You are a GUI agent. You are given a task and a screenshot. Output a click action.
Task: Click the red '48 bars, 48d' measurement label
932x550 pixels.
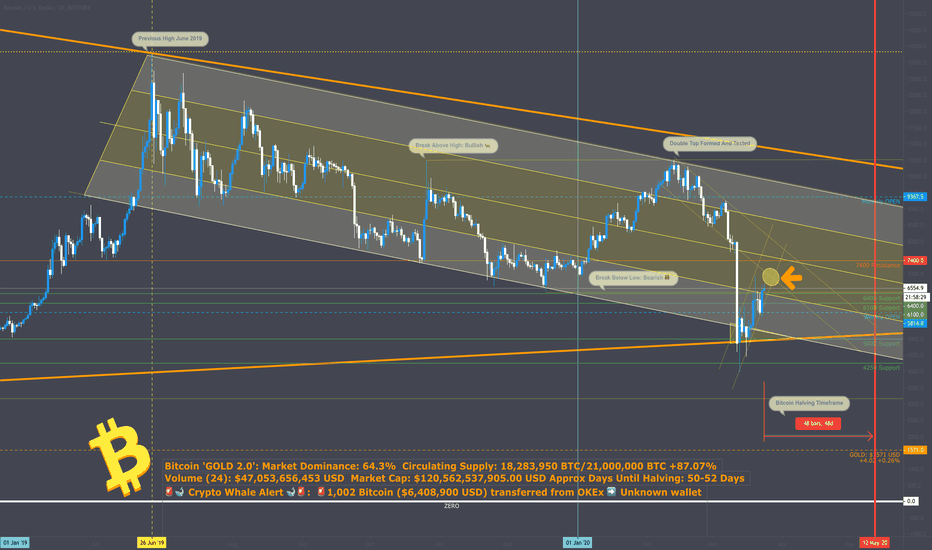point(818,423)
